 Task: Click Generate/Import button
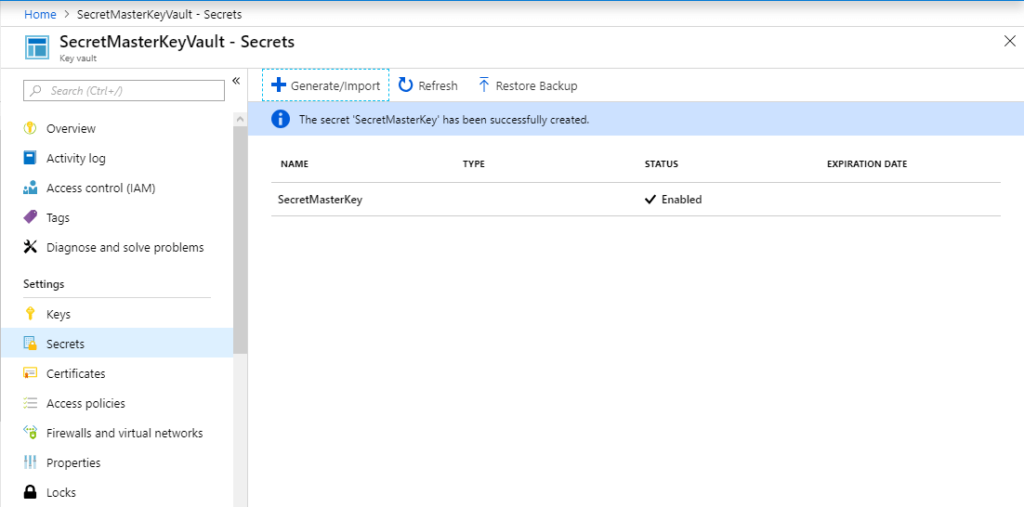[326, 86]
